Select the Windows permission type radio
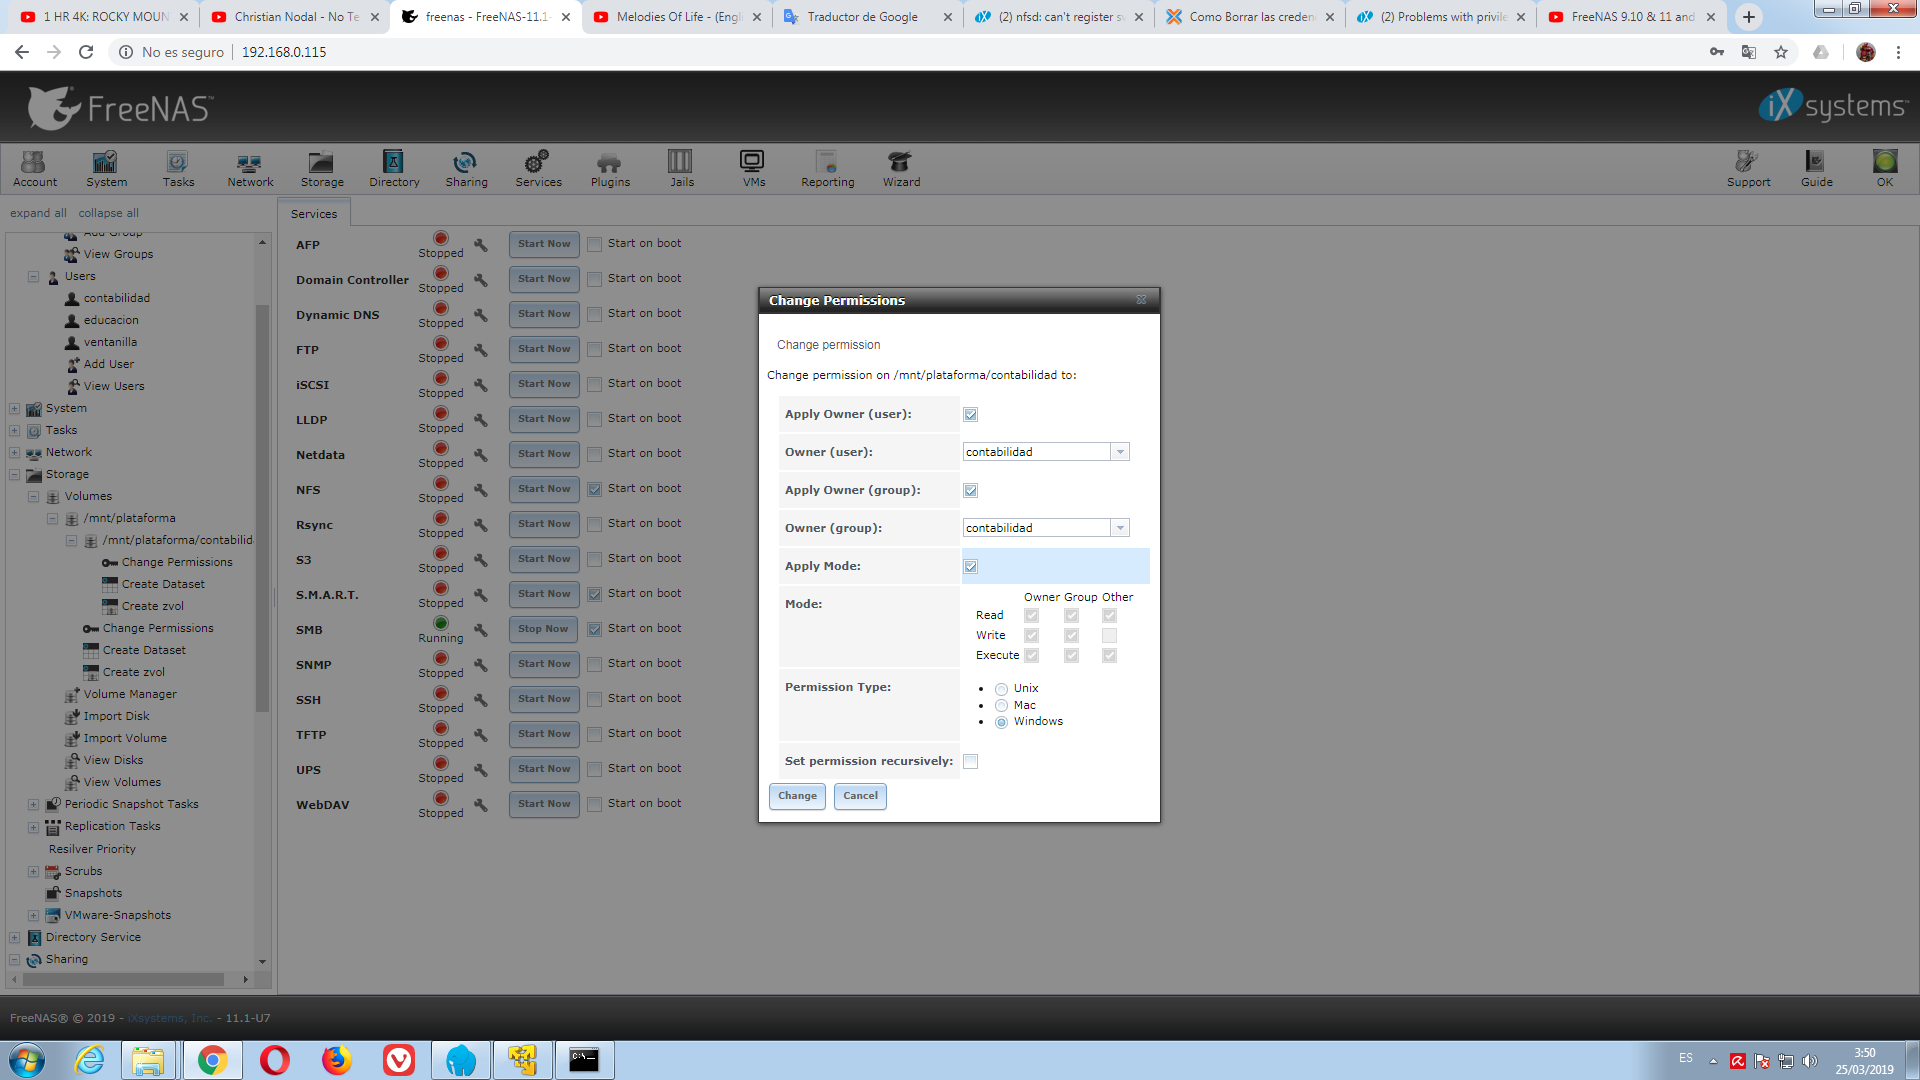The image size is (1920, 1080). [x=1001, y=723]
